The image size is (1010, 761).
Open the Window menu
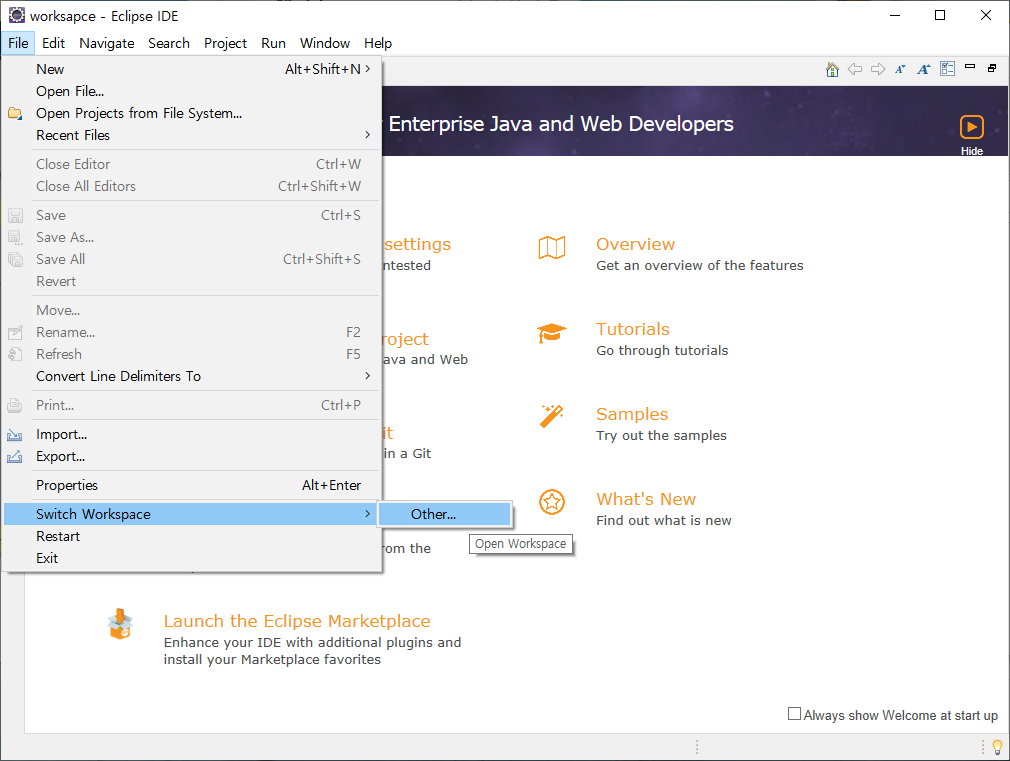click(325, 43)
